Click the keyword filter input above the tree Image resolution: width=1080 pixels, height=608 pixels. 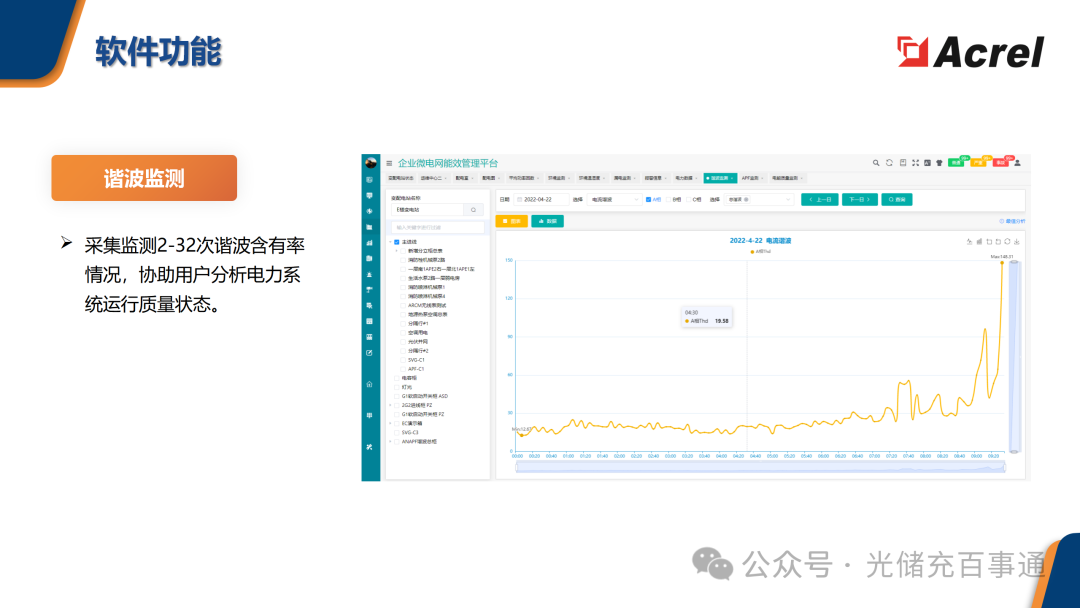point(437,227)
